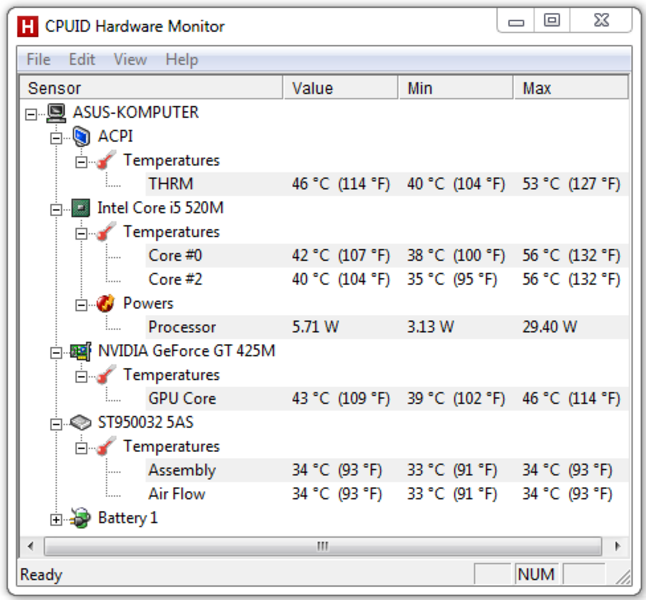Click the Battery 1 plug icon
Viewport: 646px width, 600px height.
coord(81,518)
